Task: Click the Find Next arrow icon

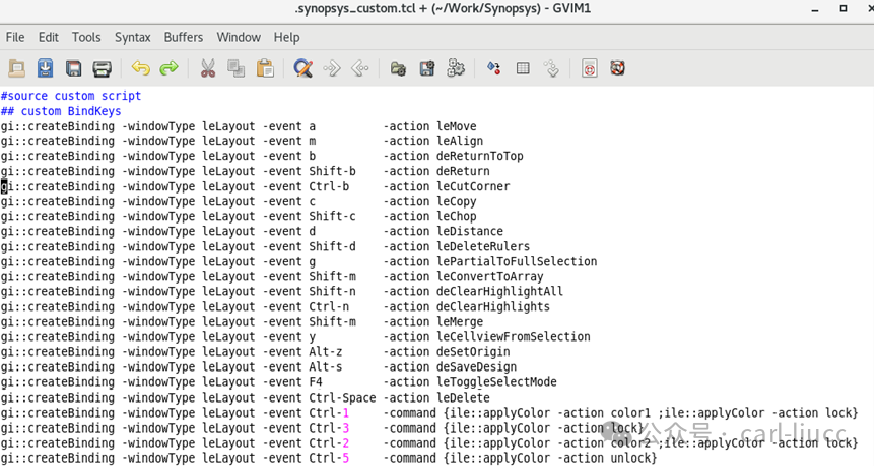Action: coord(332,69)
